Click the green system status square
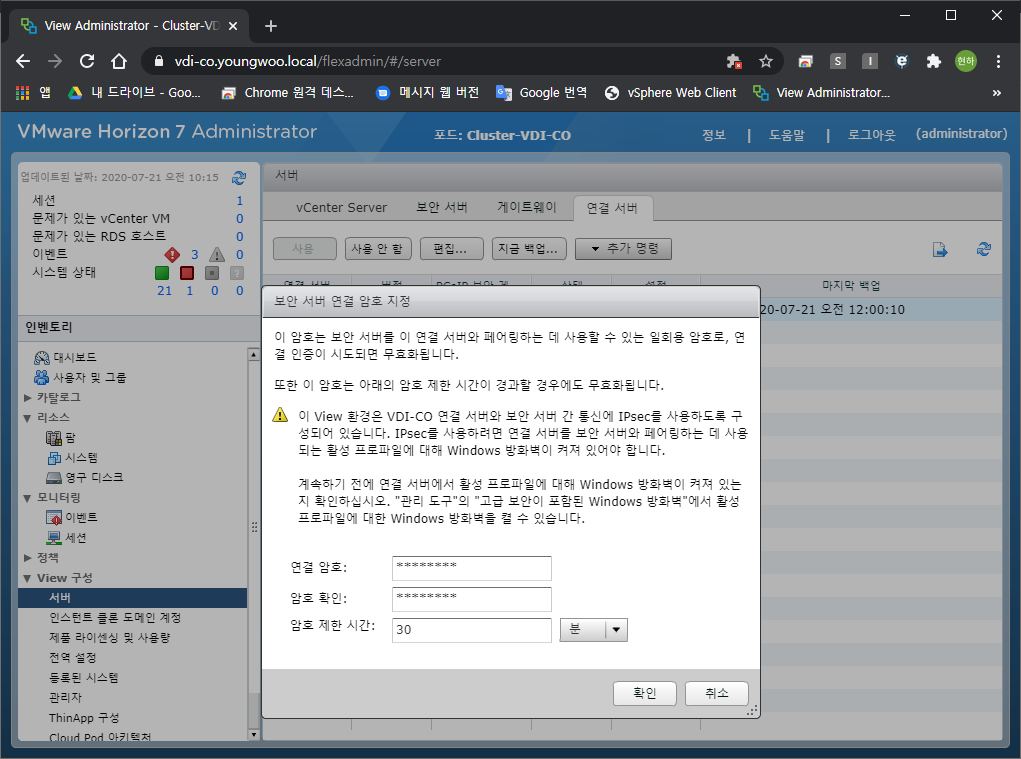The width and height of the screenshot is (1021, 759). pos(162,273)
